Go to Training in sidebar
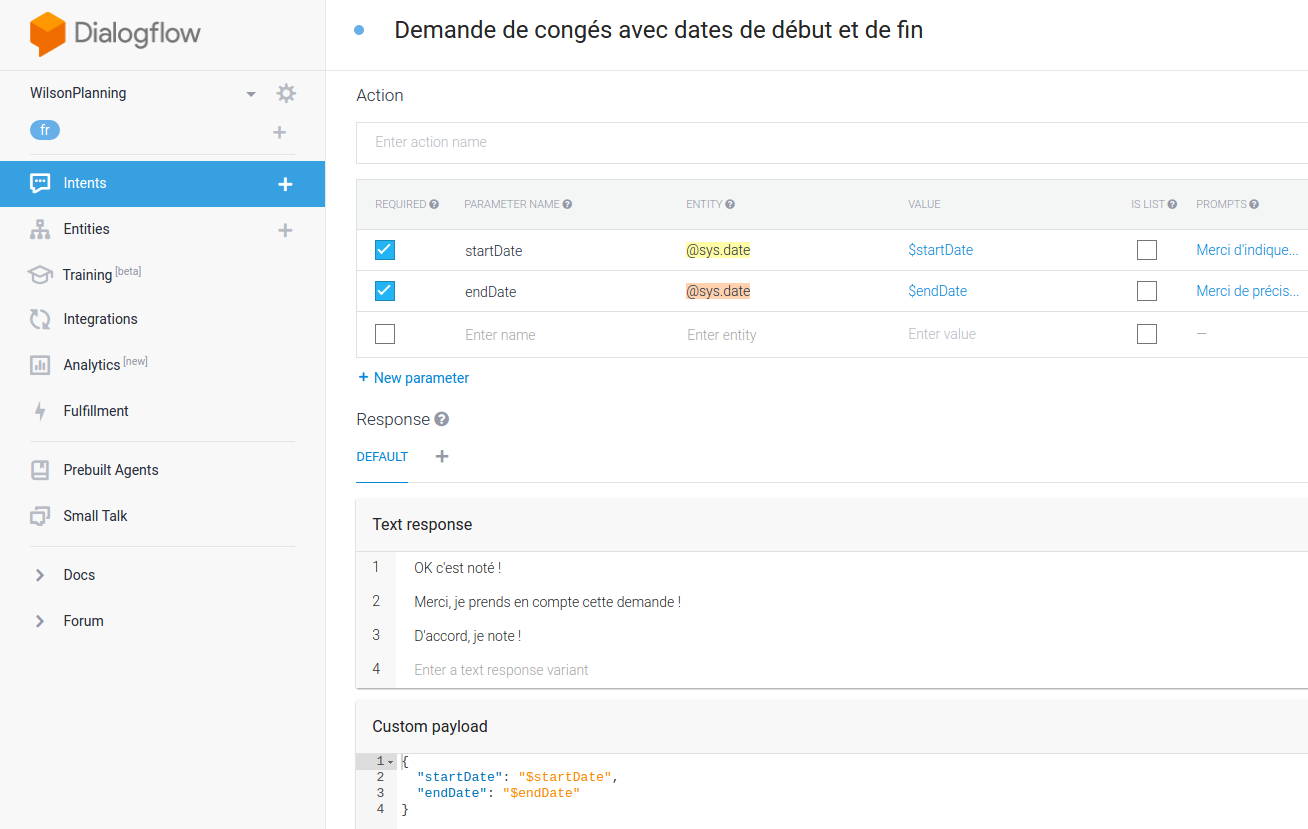The height and width of the screenshot is (829, 1308). point(87,275)
